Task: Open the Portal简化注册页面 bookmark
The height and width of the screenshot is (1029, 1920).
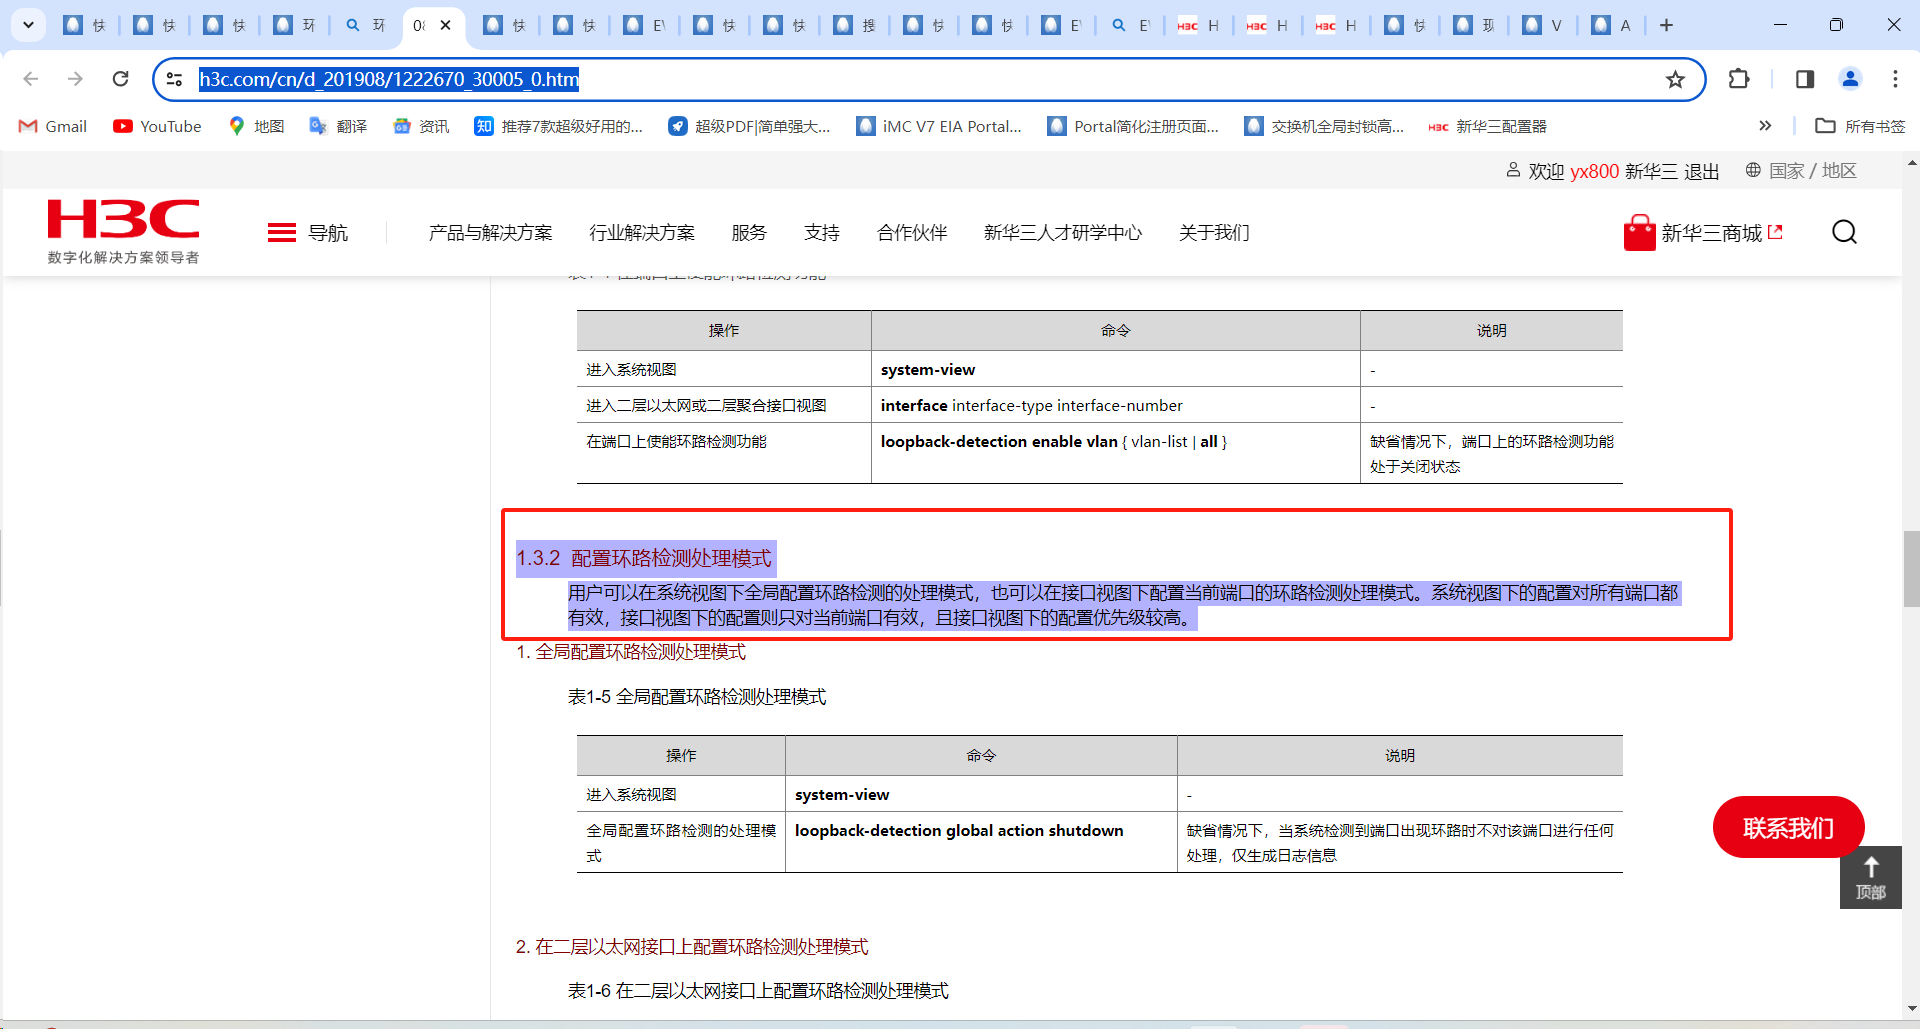Action: point(1133,126)
